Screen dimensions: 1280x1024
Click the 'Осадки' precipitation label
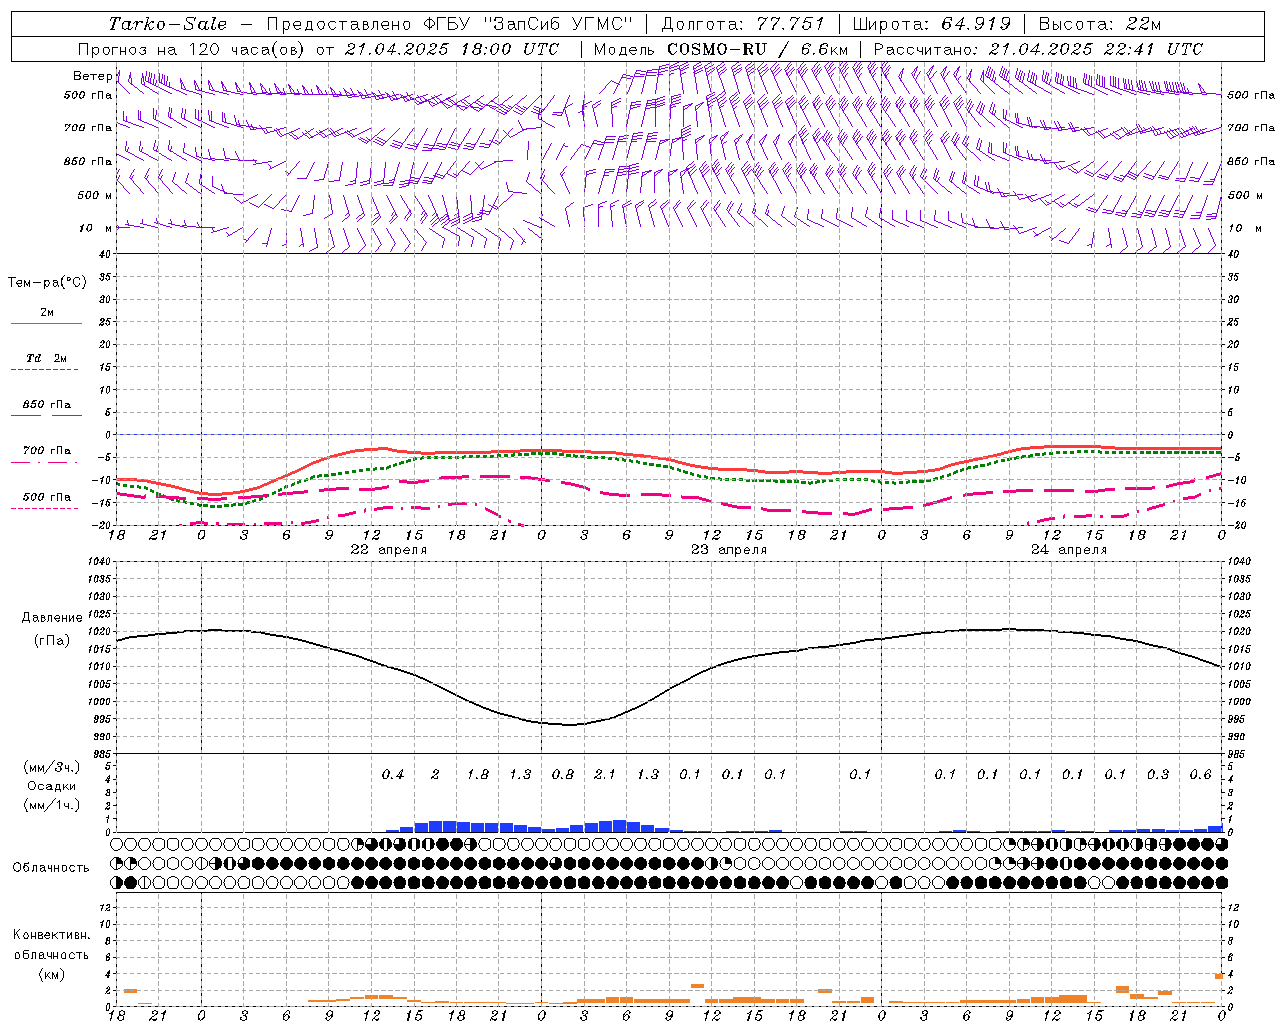click(x=52, y=786)
